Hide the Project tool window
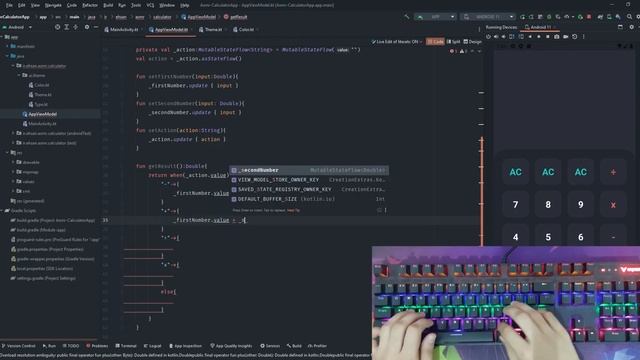The width and height of the screenshot is (640, 360). pyautogui.click(x=96, y=27)
